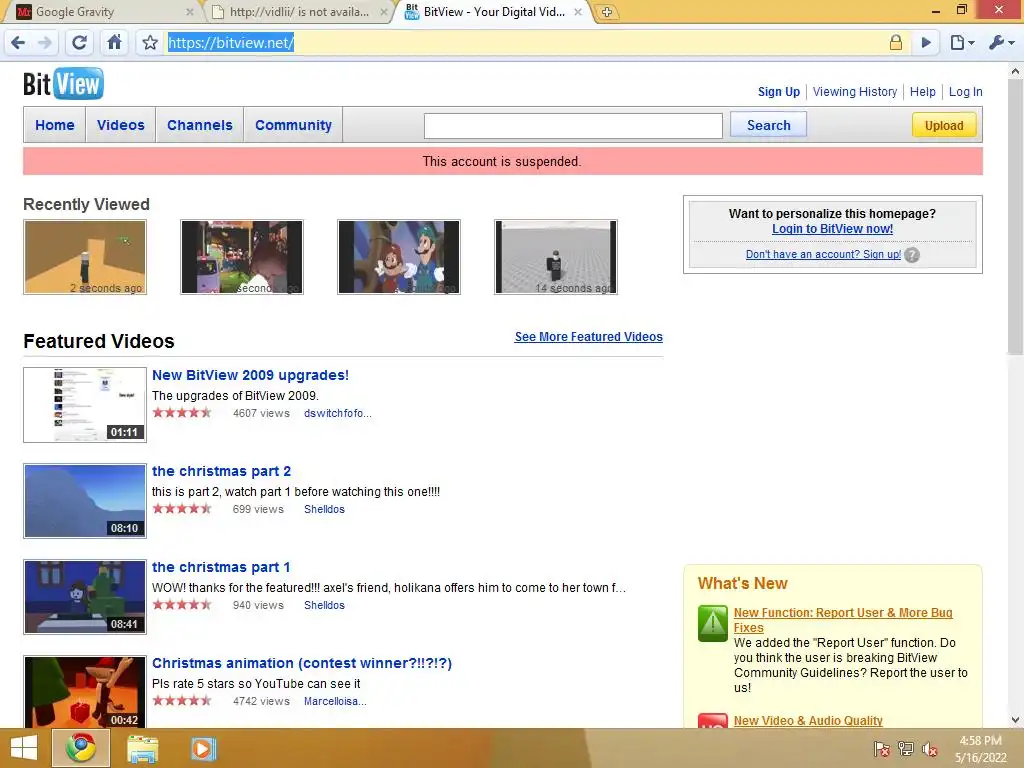Viewport: 1024px width, 768px height.
Task: Click the BitView search text field
Action: 573,125
